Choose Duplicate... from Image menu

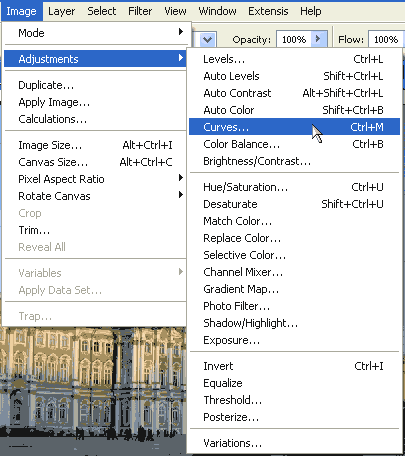point(95,85)
